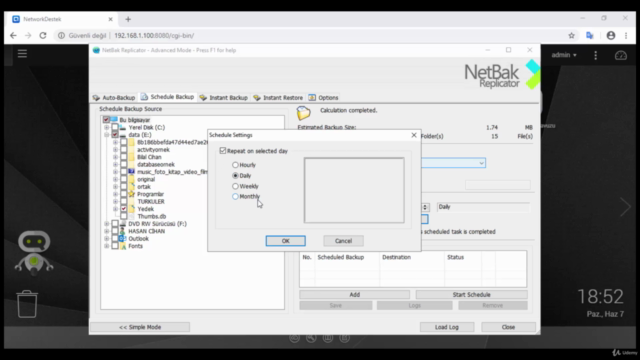Click the browser address bar
The image size is (640, 360).
pos(310,36)
